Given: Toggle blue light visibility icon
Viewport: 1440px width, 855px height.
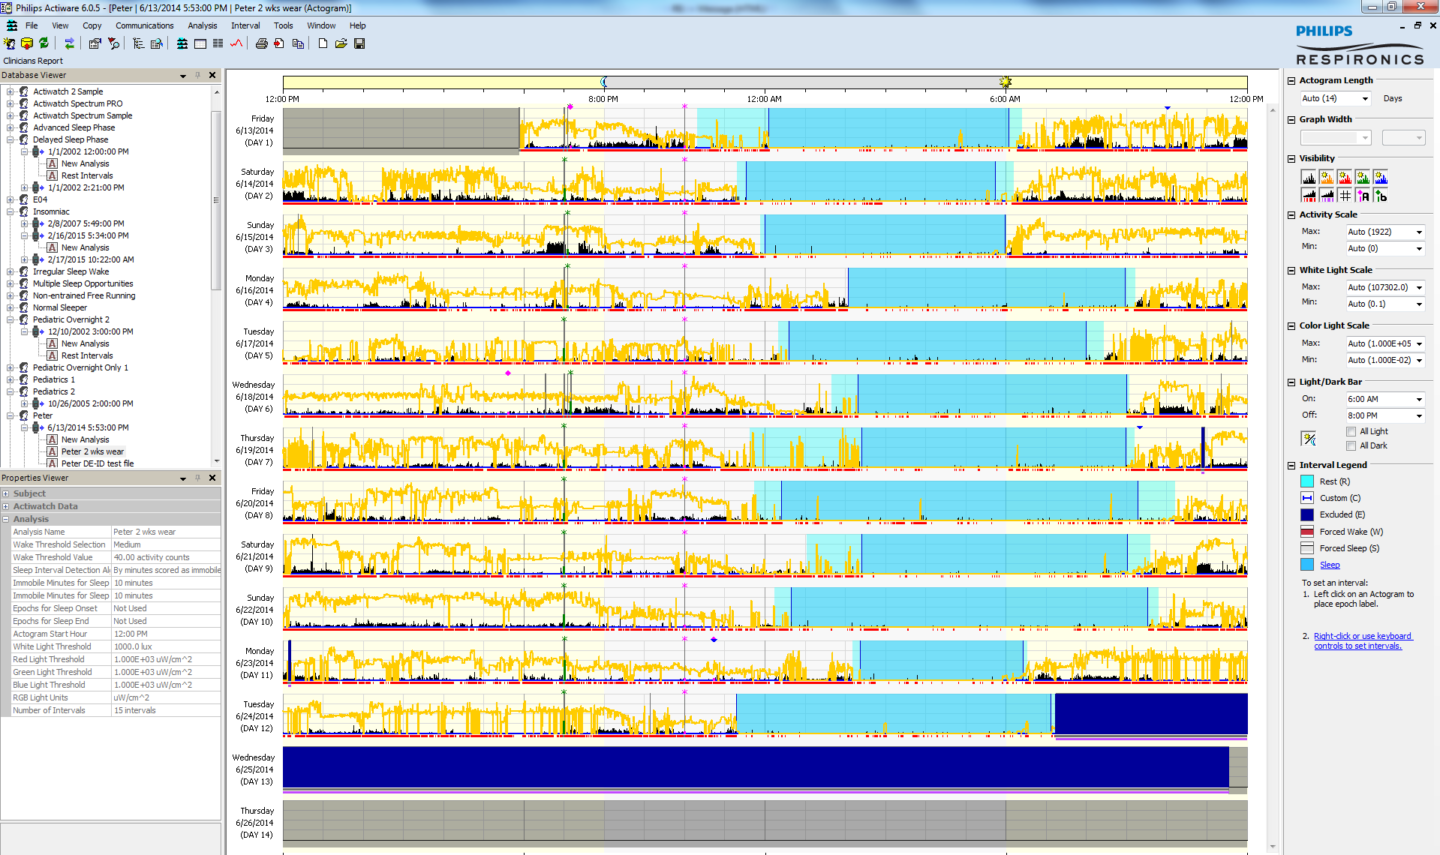Looking at the screenshot, I should tap(1380, 177).
